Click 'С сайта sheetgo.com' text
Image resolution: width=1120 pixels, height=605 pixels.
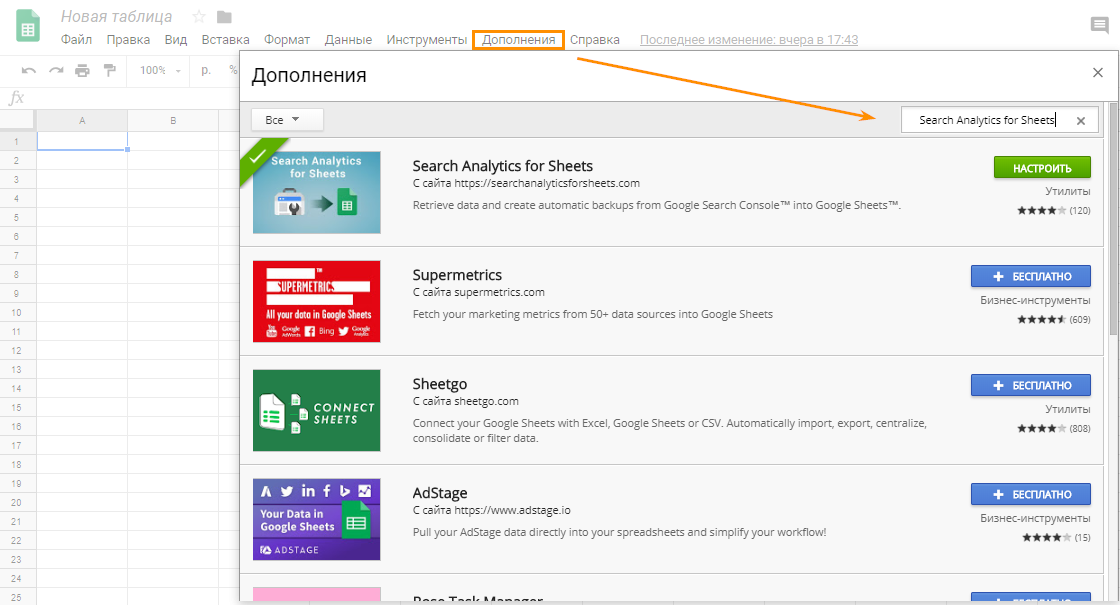[x=466, y=401]
